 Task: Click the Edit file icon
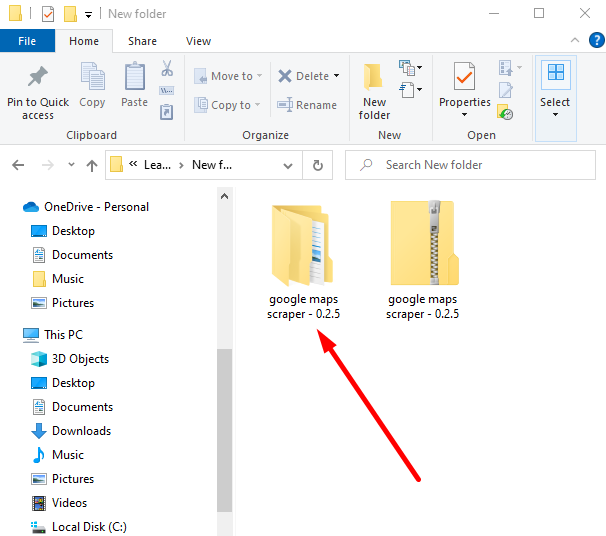(x=506, y=90)
